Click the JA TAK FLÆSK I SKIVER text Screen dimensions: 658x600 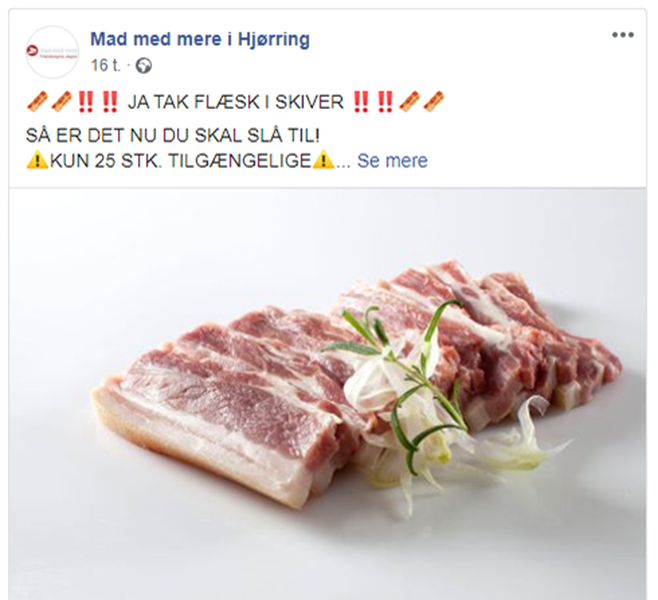click(x=236, y=102)
